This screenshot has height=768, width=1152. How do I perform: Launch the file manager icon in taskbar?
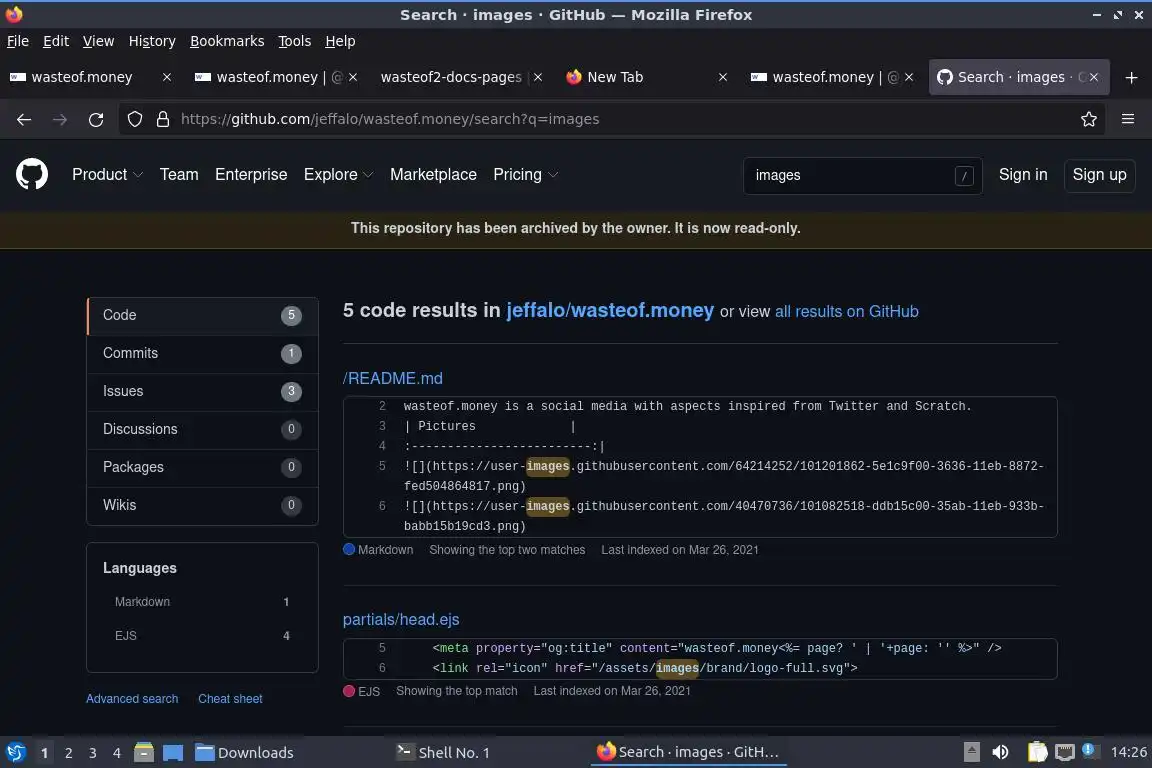[x=144, y=752]
